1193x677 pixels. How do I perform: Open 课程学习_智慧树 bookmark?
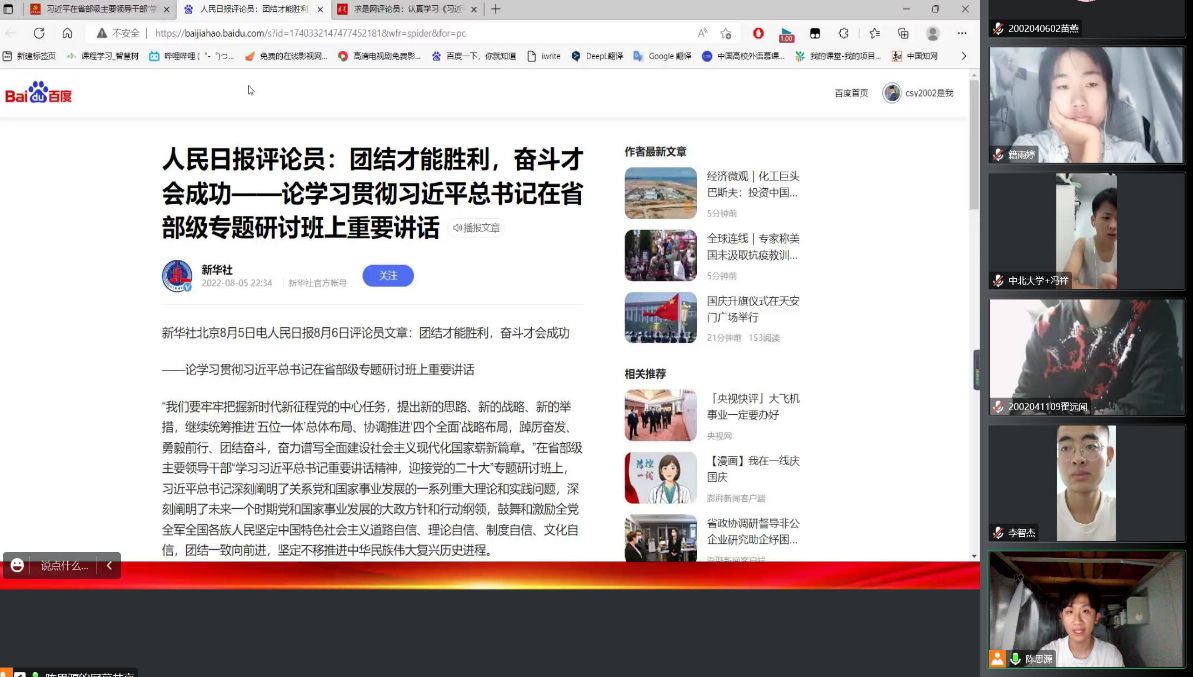point(103,56)
